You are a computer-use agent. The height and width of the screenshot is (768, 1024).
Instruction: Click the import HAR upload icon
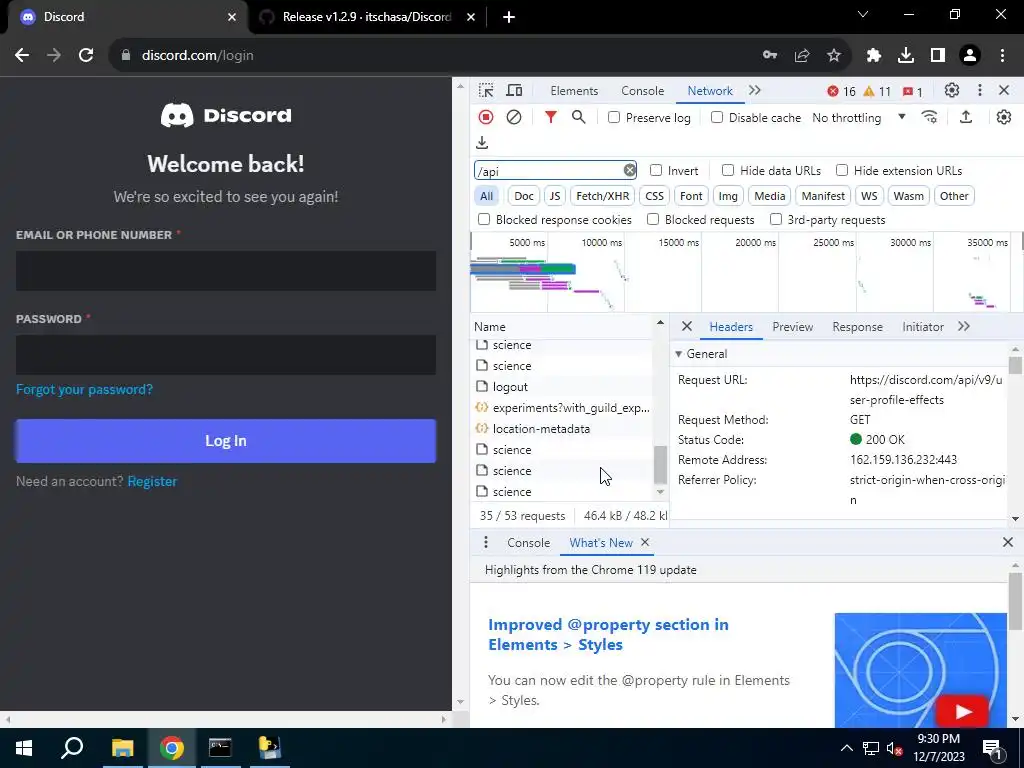[x=966, y=117]
